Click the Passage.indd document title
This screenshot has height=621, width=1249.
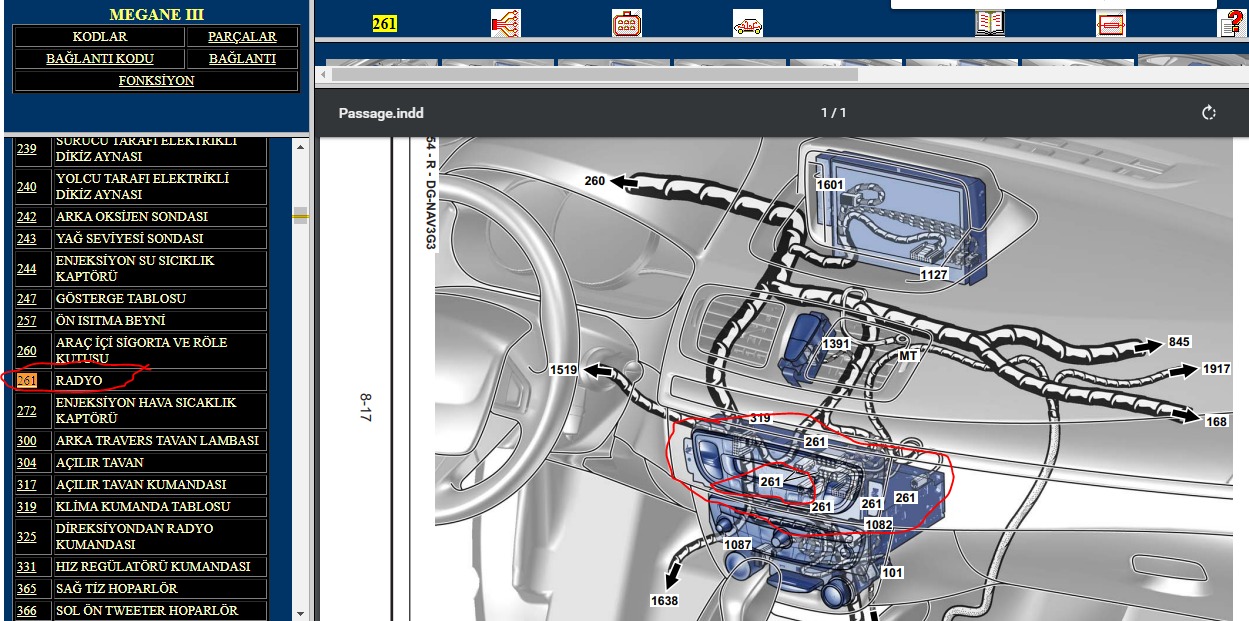(x=381, y=113)
